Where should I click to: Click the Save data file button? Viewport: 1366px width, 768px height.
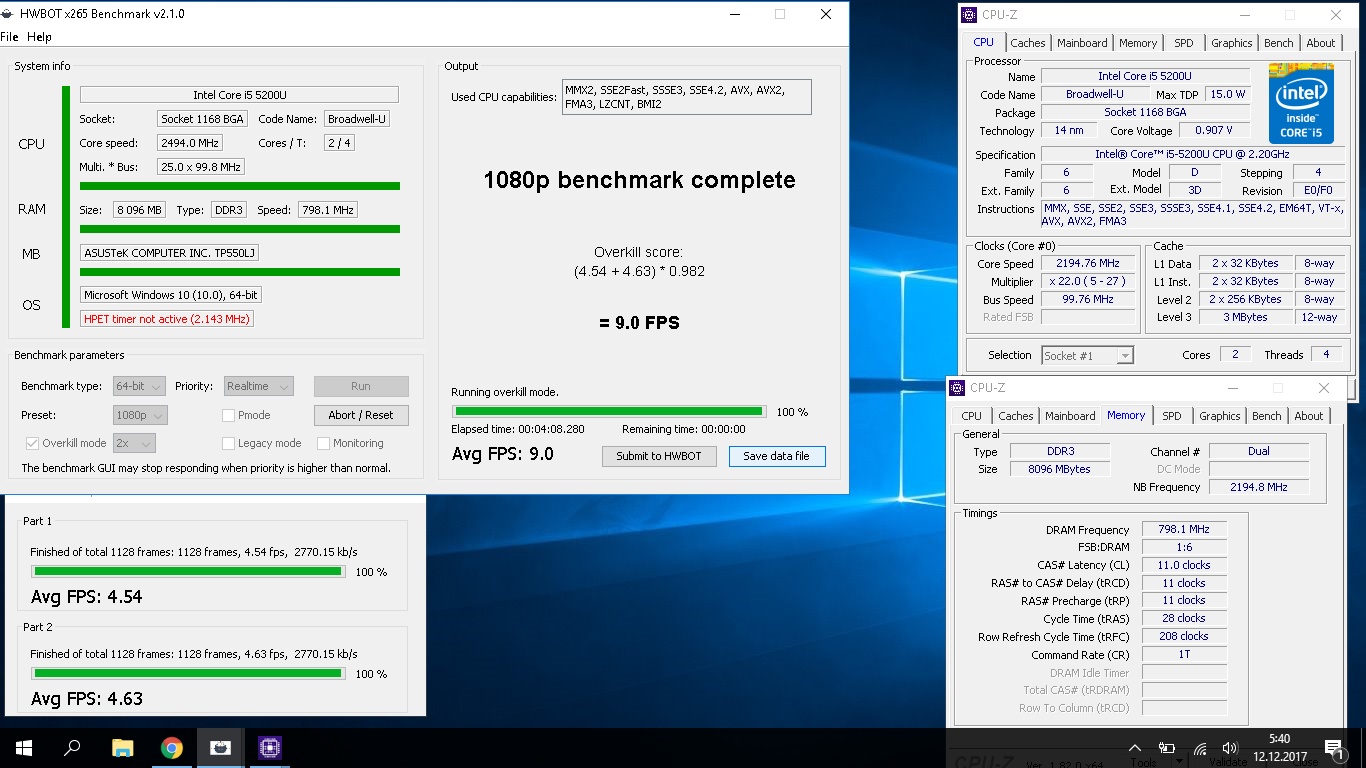click(777, 456)
